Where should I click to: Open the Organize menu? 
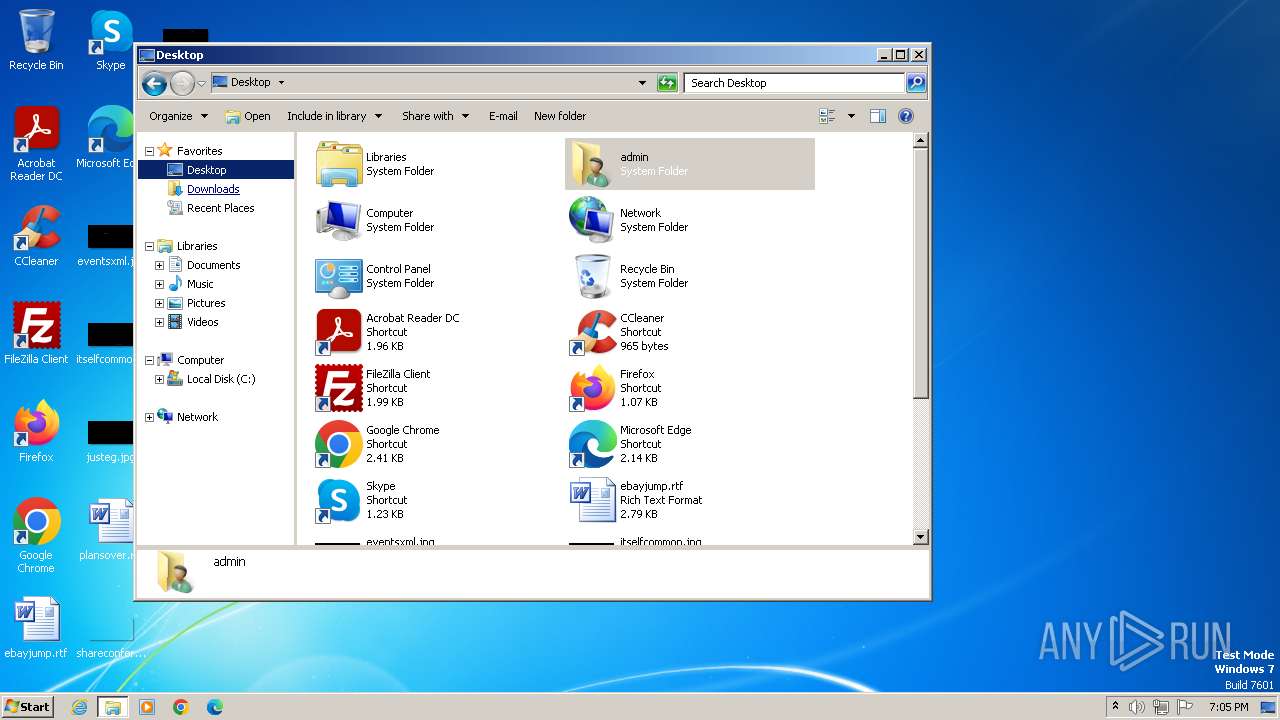coord(178,116)
